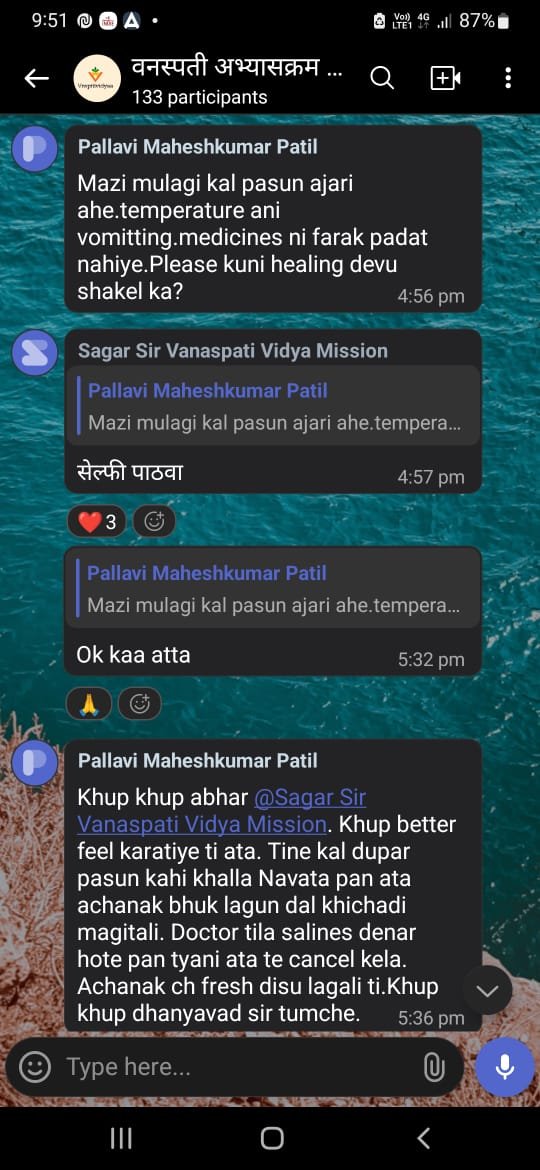Tap the quoted message above 'सेल्फी पाठवा'
Image resolution: width=540 pixels, height=1170 pixels.
tap(274, 406)
